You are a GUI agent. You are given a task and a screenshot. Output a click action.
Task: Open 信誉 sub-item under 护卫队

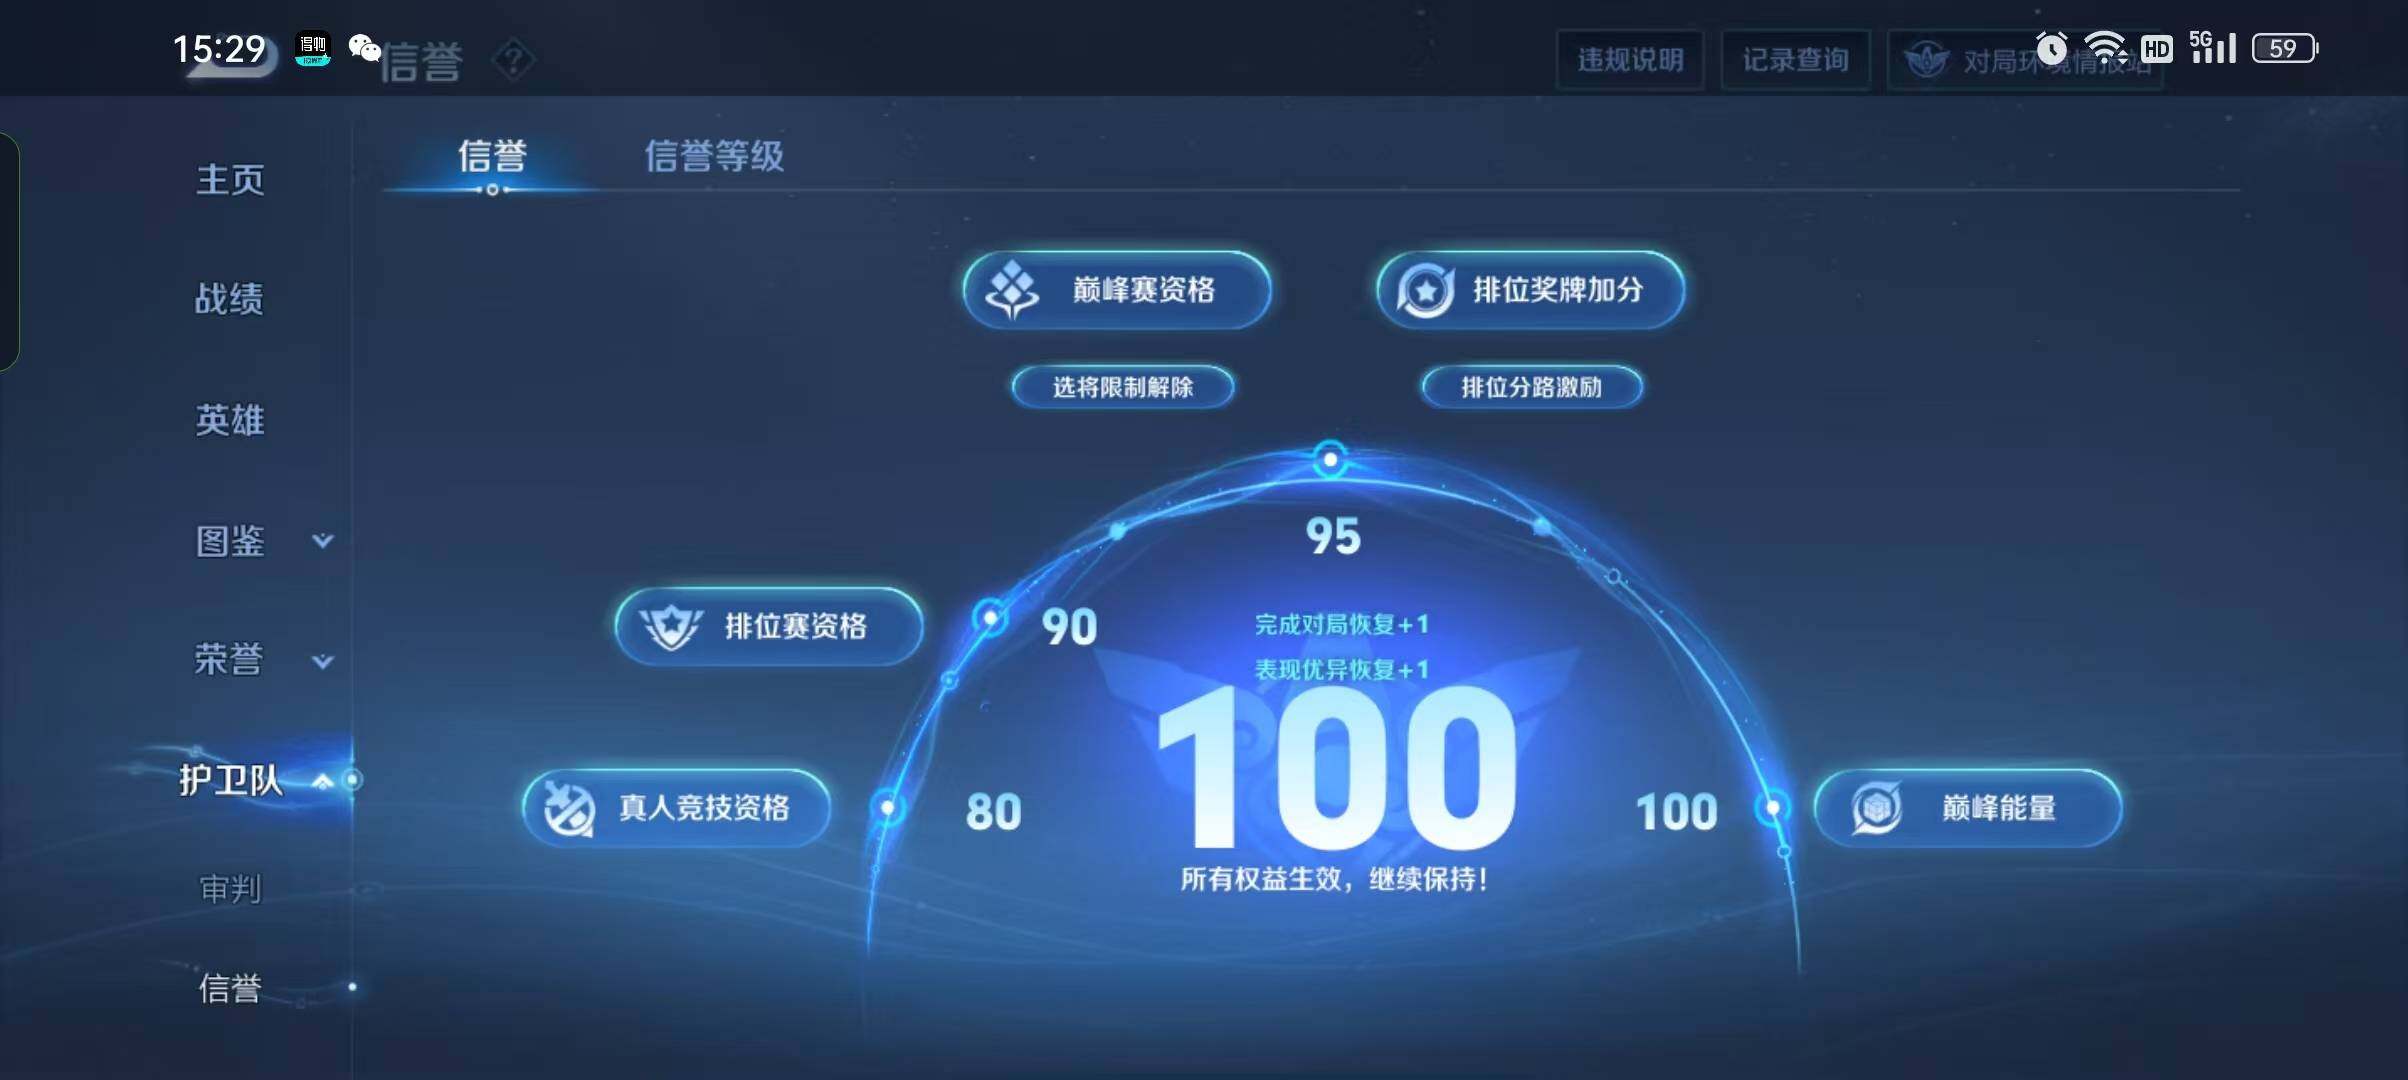click(230, 988)
